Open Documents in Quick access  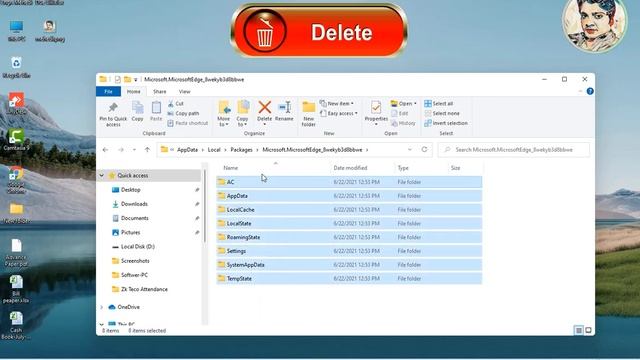135,218
